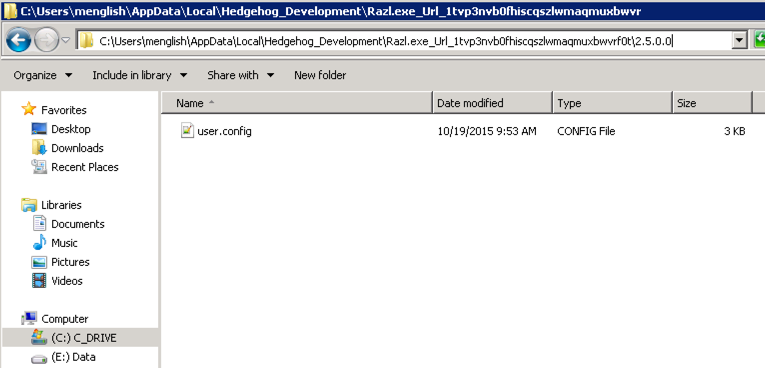Click the Music library icon
Image resolution: width=765 pixels, height=368 pixels.
39,243
